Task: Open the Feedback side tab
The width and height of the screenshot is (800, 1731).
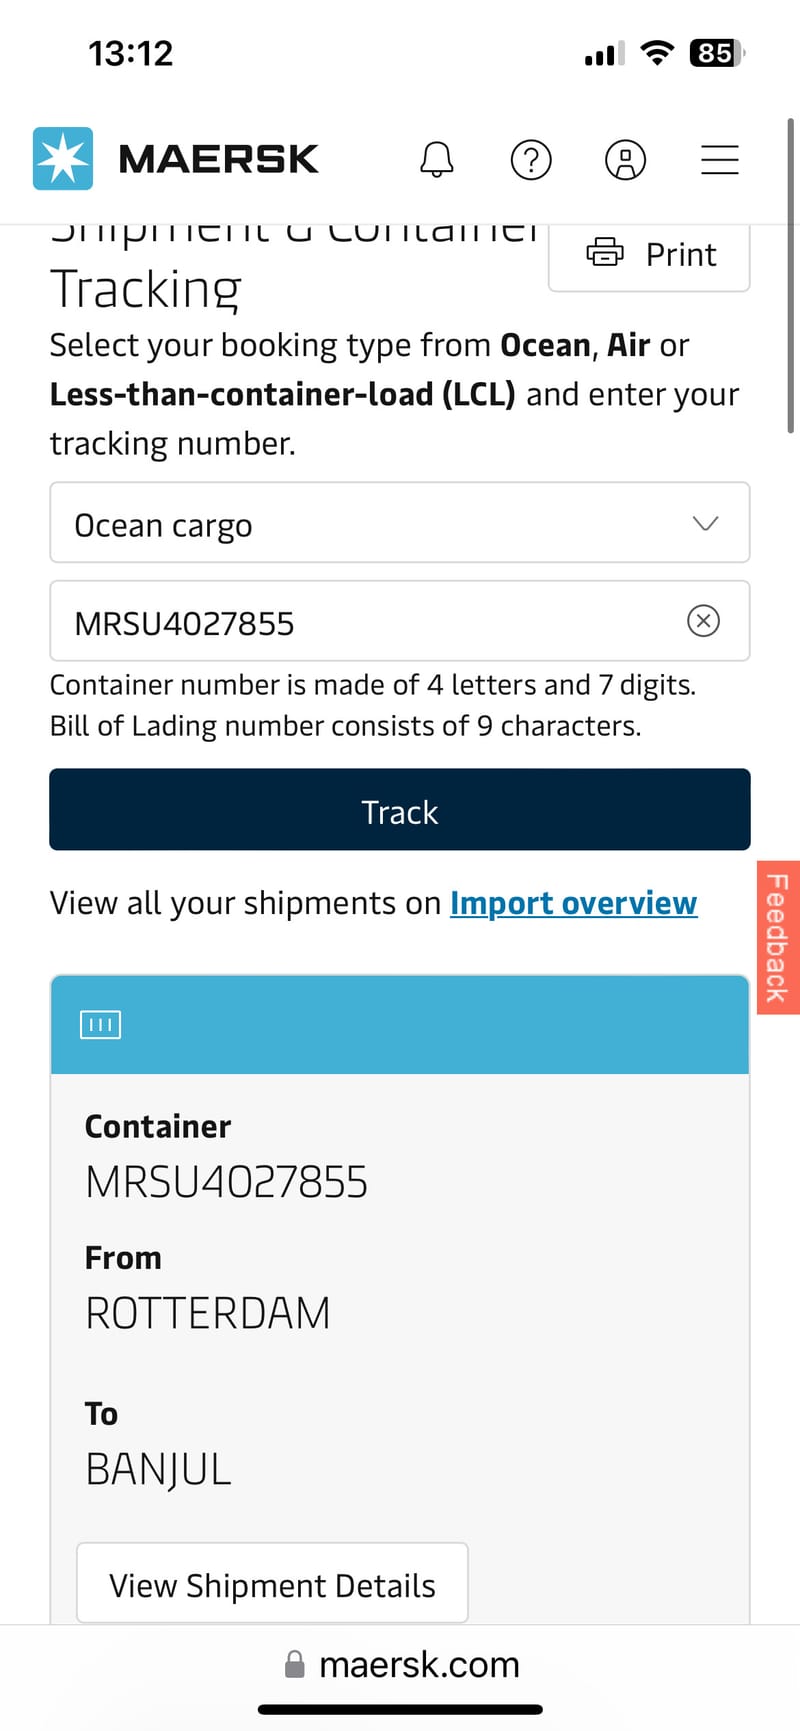Action: coord(778,937)
